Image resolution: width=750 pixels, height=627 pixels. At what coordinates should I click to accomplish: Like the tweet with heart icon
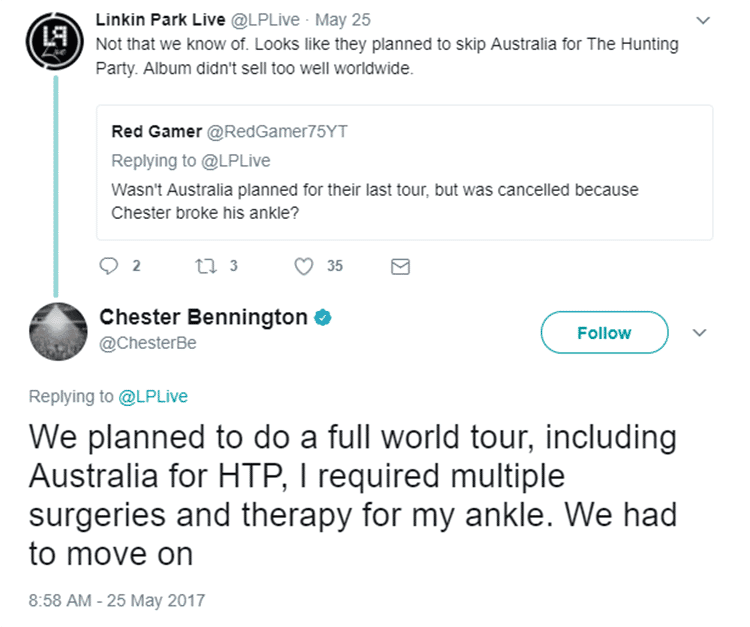tap(305, 266)
